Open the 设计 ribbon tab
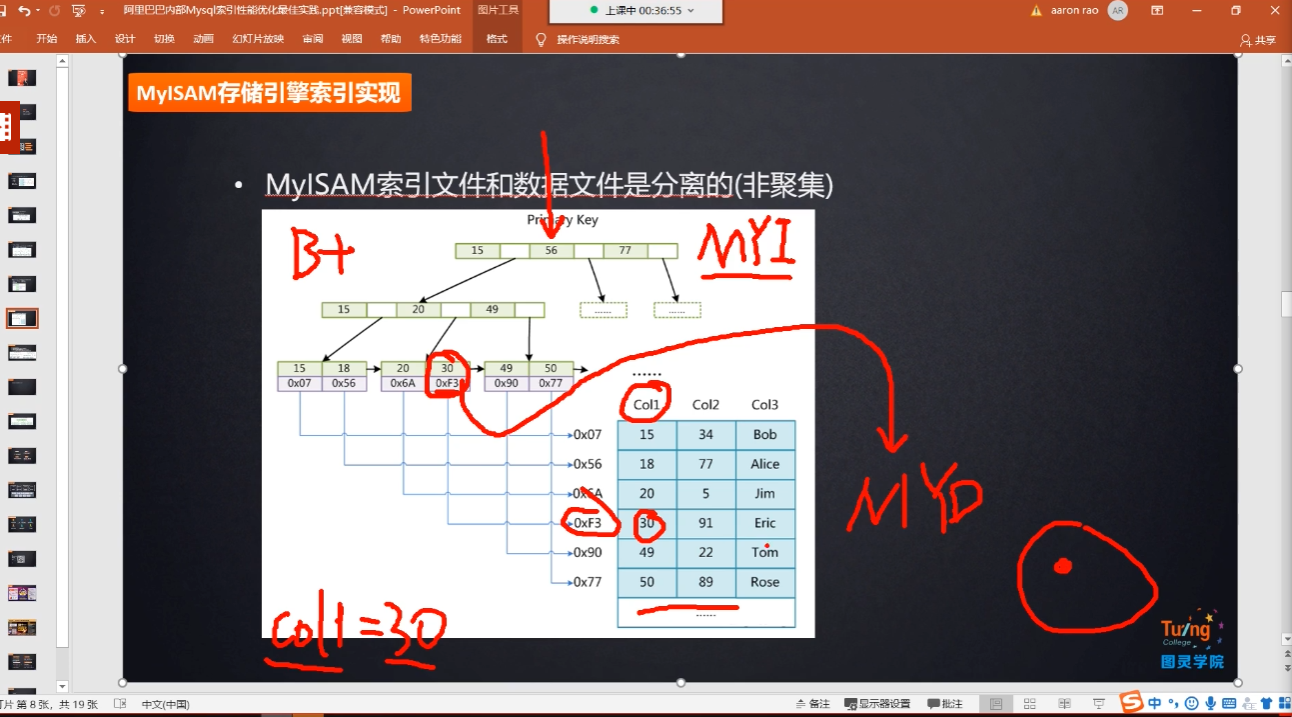Image resolution: width=1292 pixels, height=717 pixels. tap(125, 39)
